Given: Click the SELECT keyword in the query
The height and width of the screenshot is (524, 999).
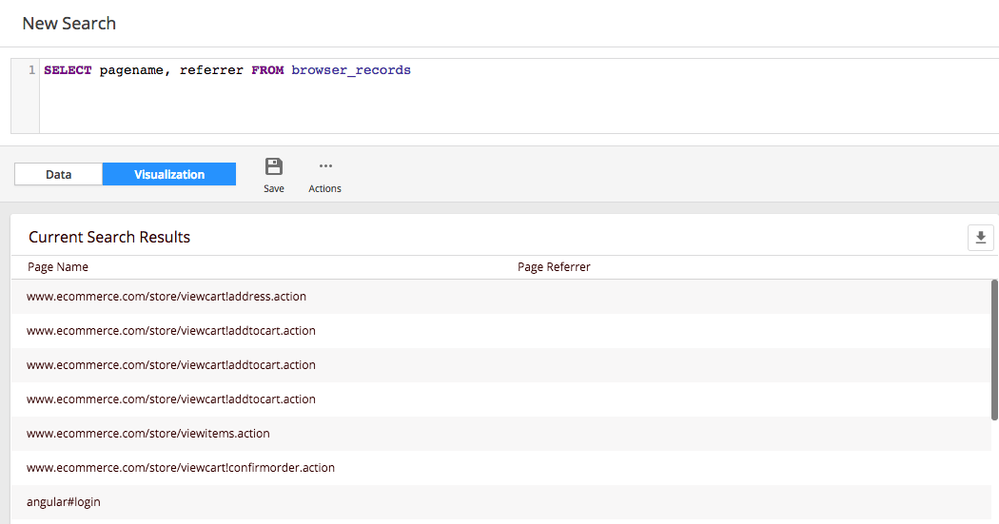Looking at the screenshot, I should pyautogui.click(x=67, y=71).
